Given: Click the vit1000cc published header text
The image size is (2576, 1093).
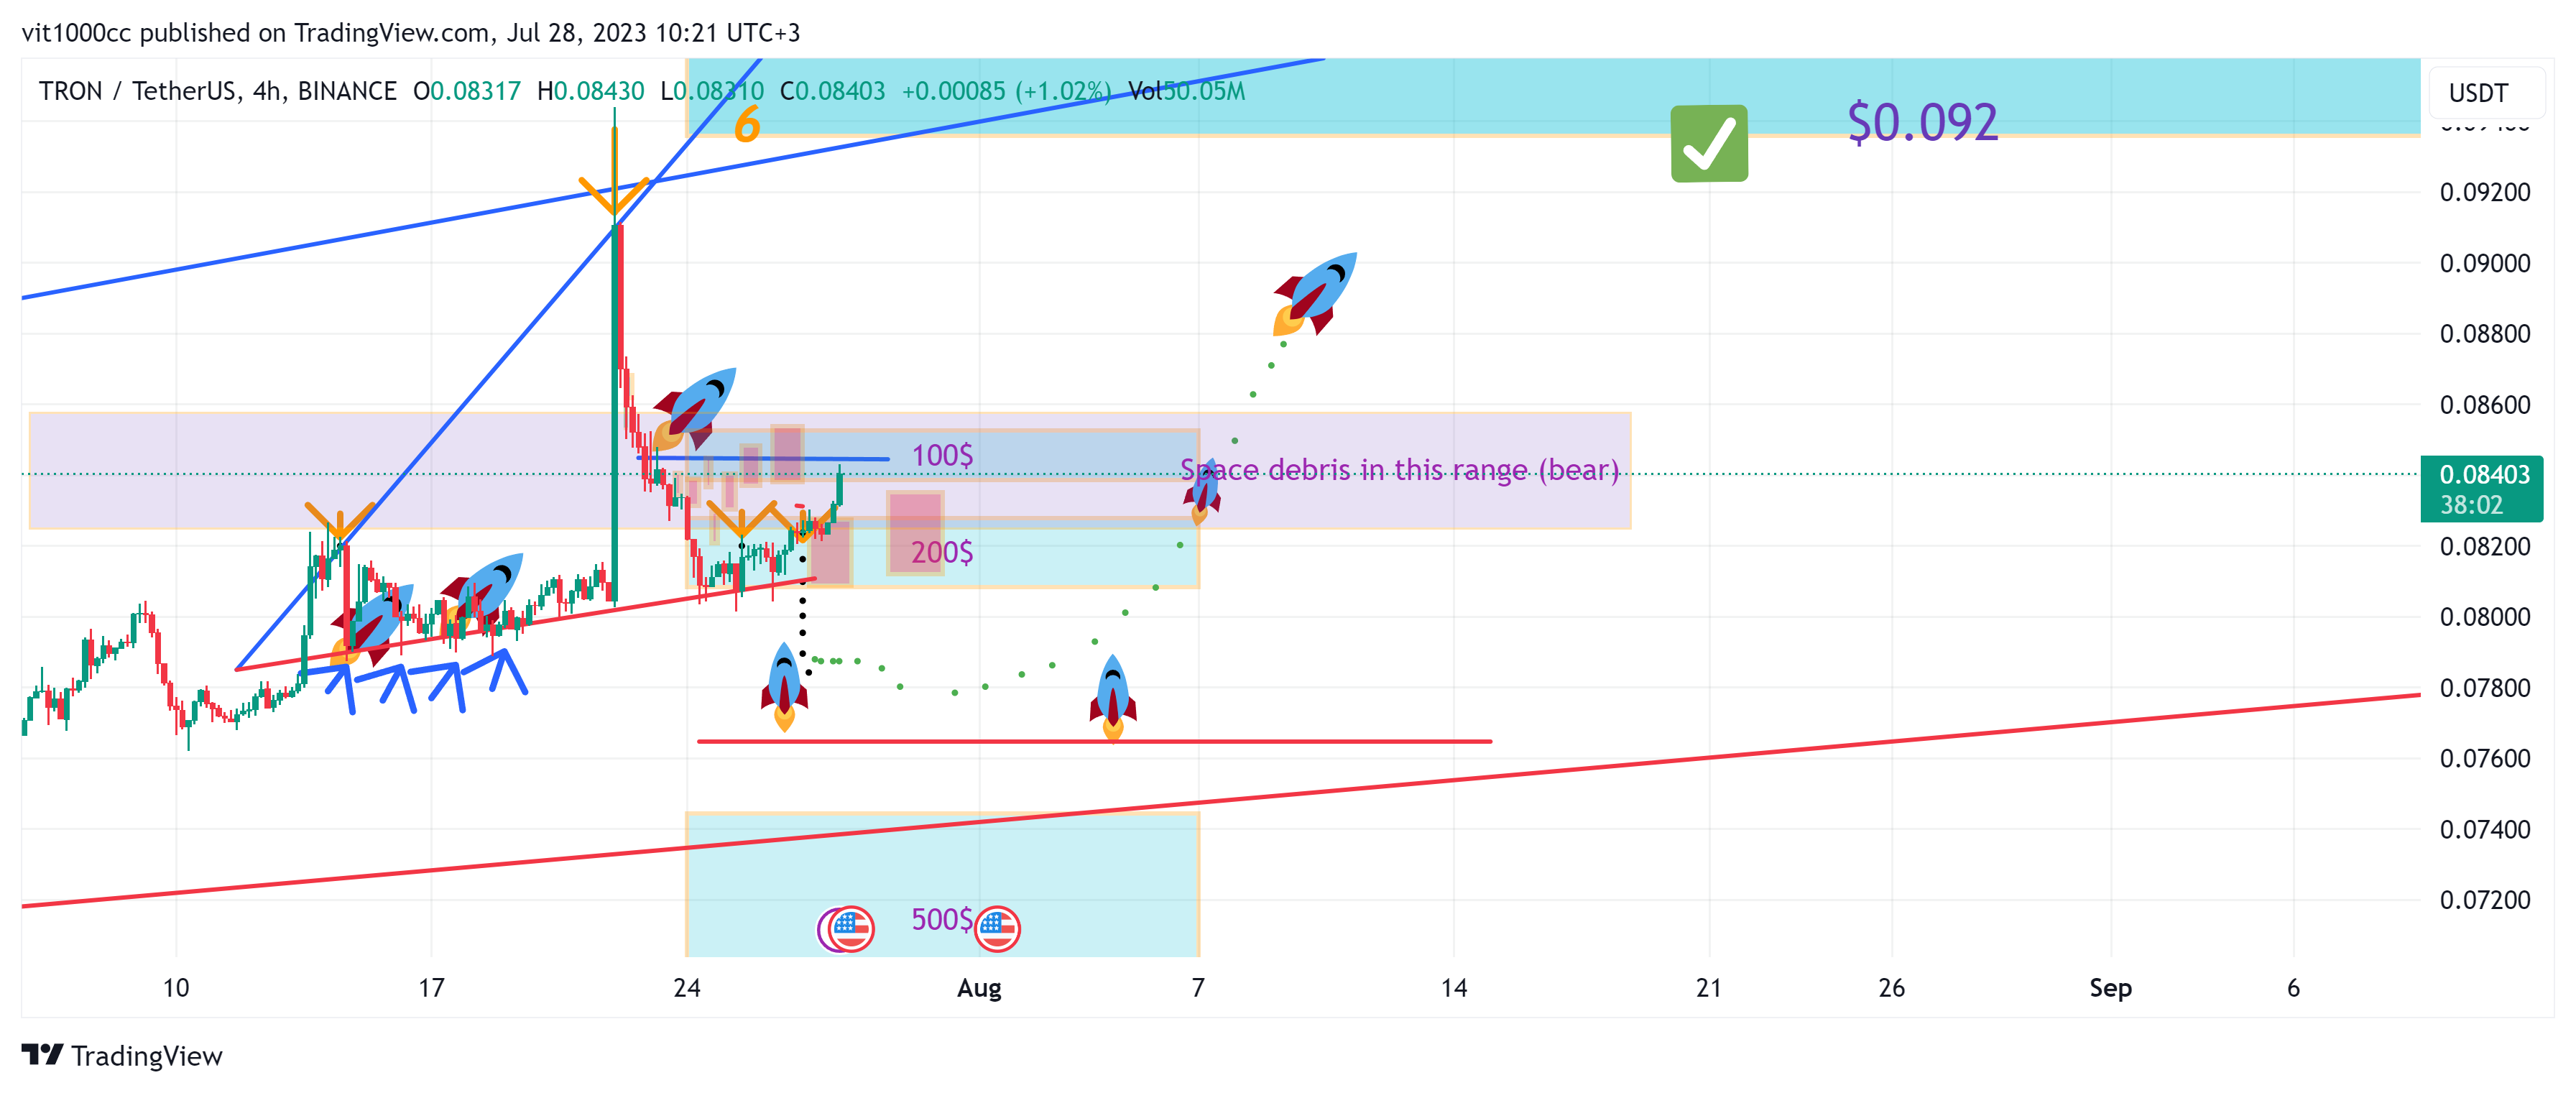Looking at the screenshot, I should point(411,33).
